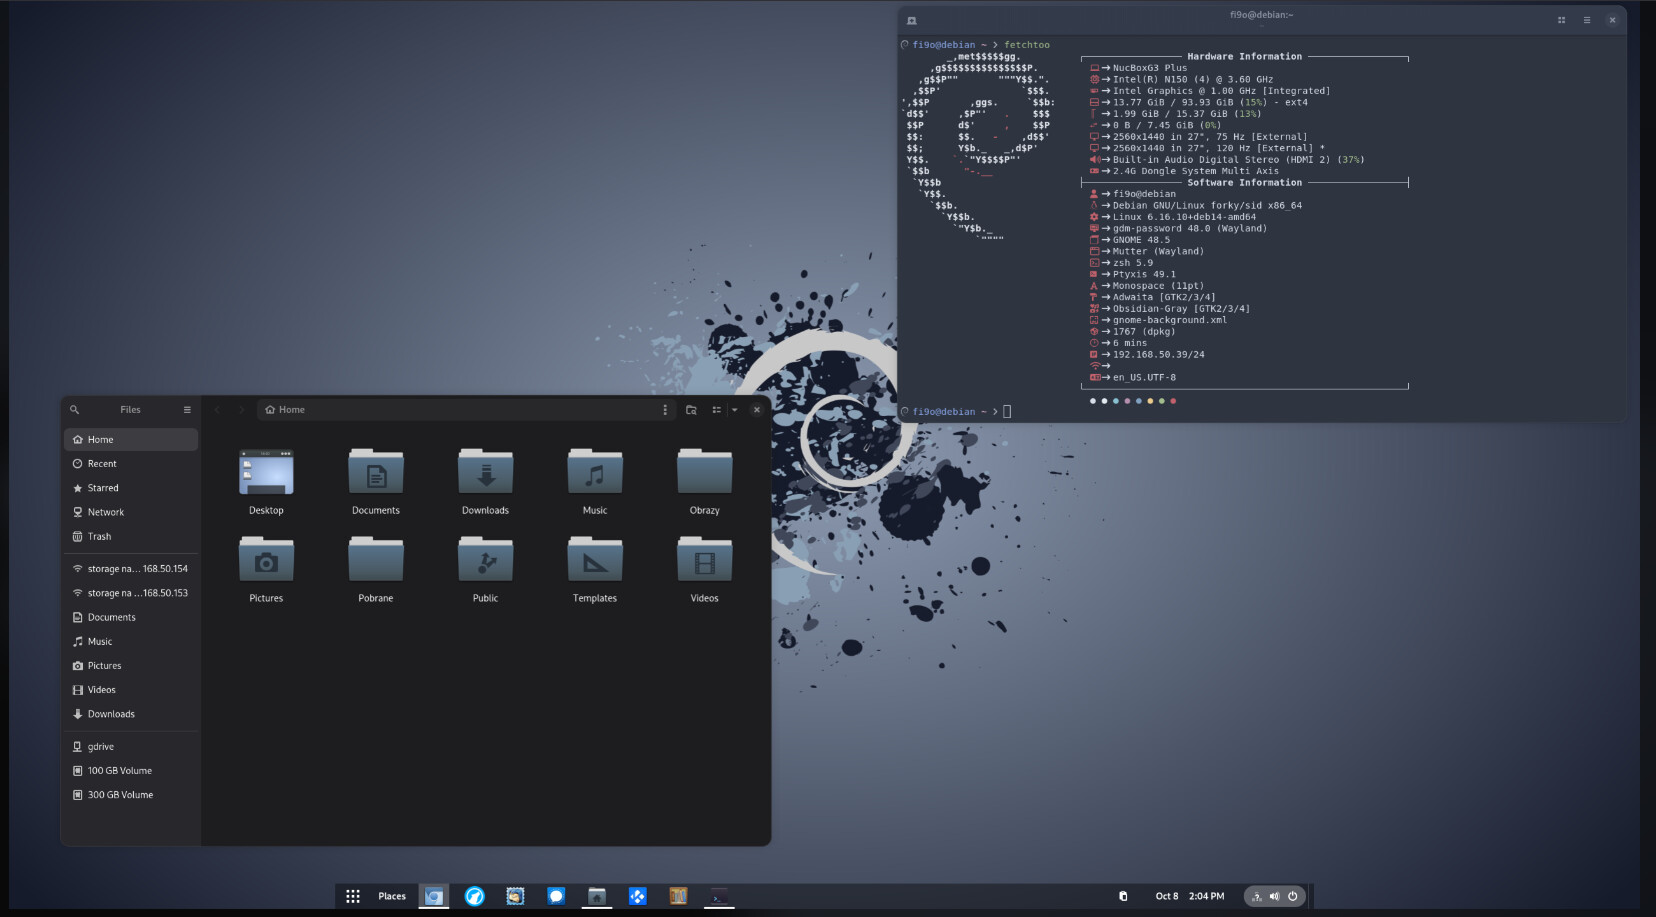The image size is (1656, 917).
Task: Open the Places menu in taskbar
Action: coord(392,896)
